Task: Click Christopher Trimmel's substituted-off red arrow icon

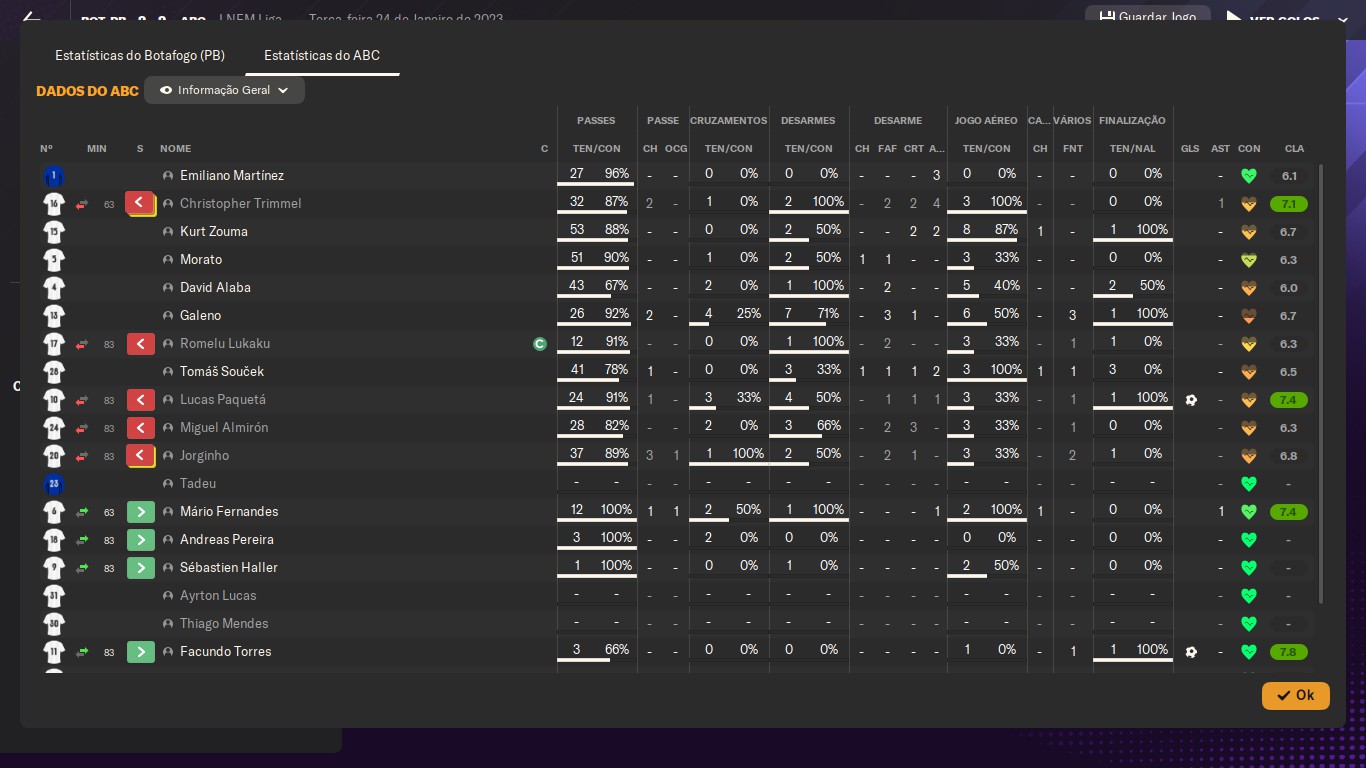Action: pos(140,204)
